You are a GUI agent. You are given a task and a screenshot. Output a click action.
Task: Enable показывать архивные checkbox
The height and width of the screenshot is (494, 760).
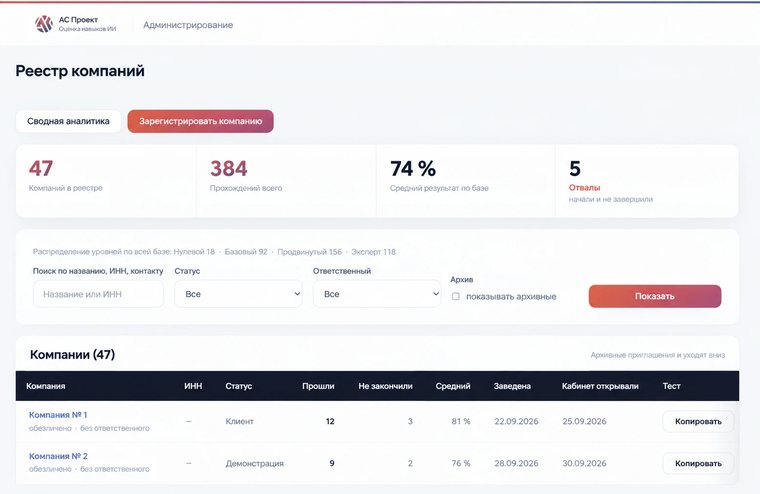click(456, 296)
